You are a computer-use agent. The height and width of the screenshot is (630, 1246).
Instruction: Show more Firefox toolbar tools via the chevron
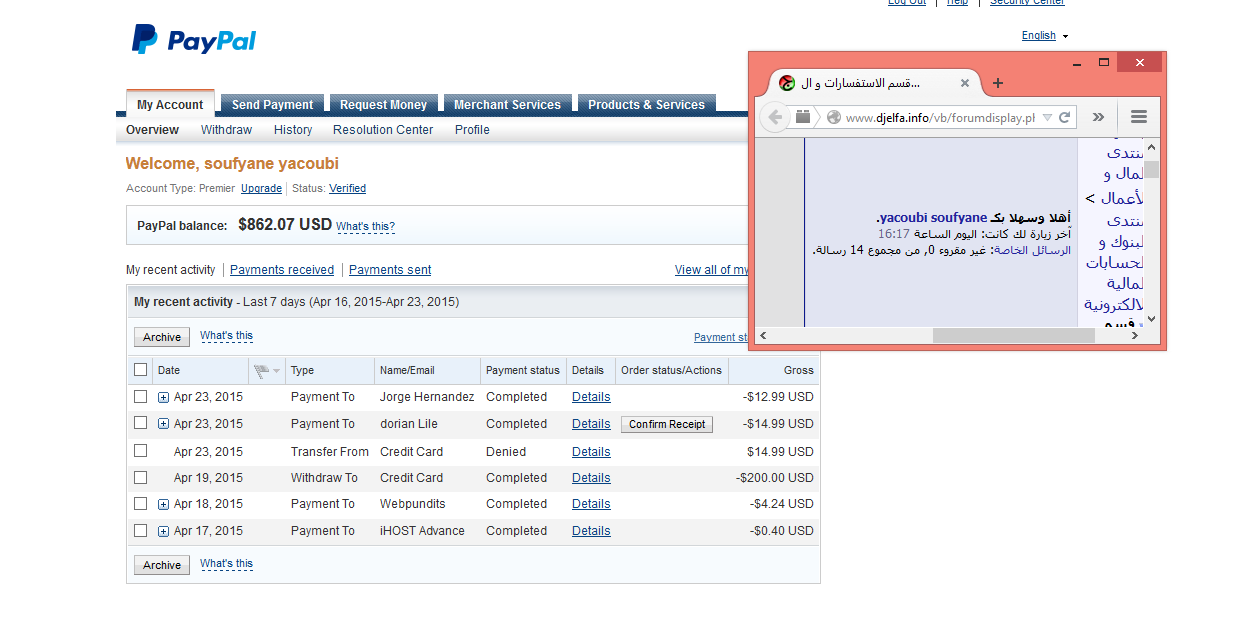[1098, 117]
